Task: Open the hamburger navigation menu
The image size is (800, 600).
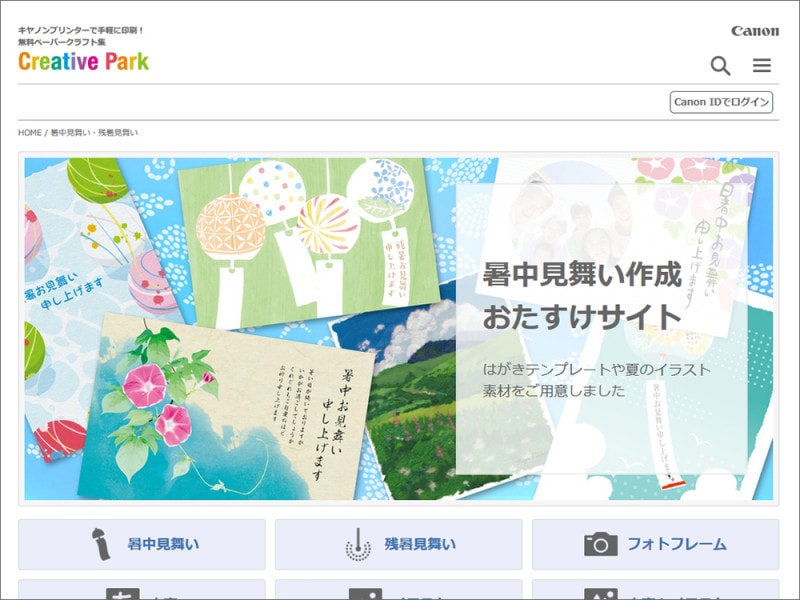Action: point(762,66)
